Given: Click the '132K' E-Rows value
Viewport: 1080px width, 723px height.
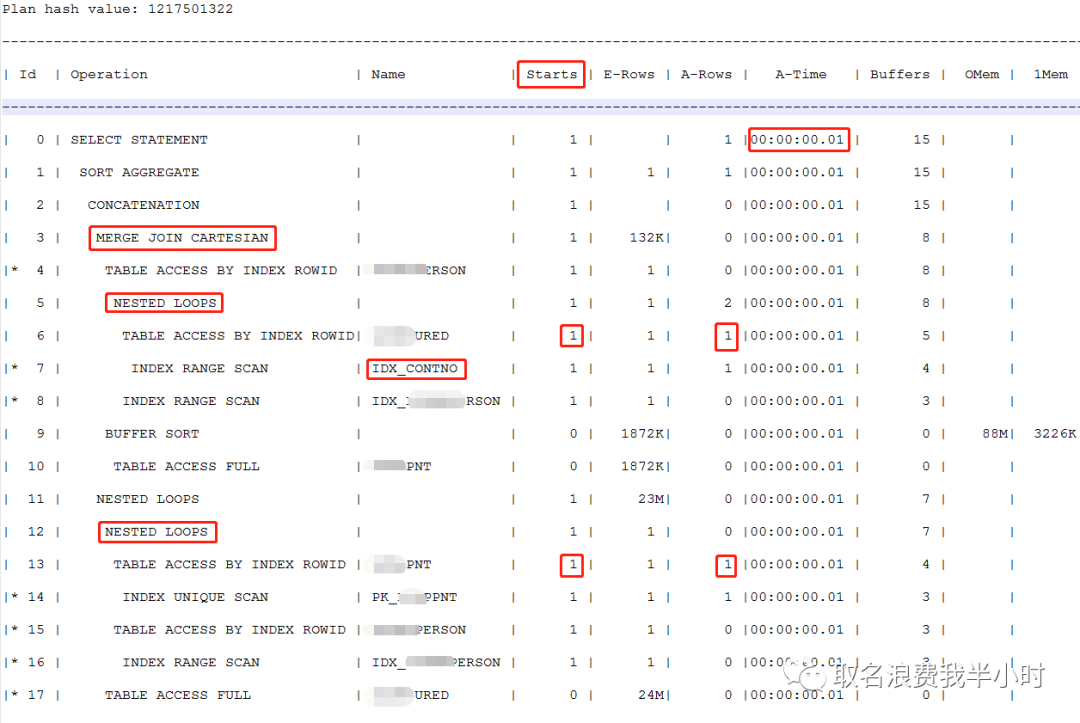Looking at the screenshot, I should point(646,238).
